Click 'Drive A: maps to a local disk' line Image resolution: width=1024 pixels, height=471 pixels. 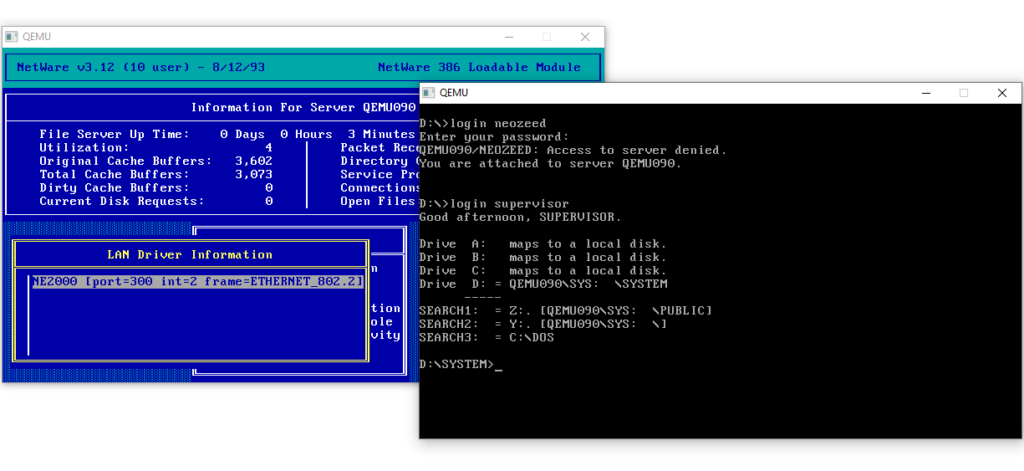543,244
